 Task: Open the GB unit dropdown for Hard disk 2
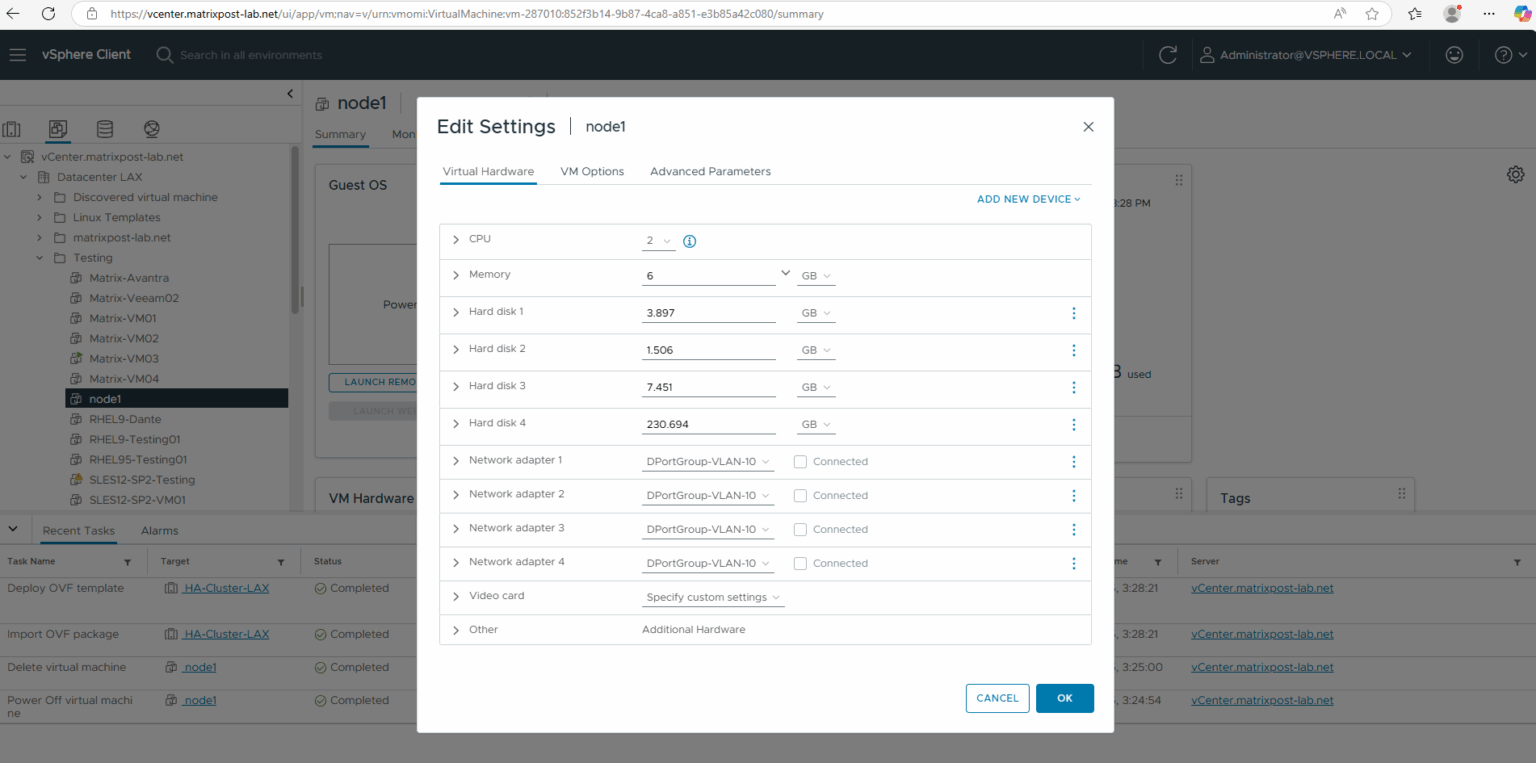click(815, 349)
